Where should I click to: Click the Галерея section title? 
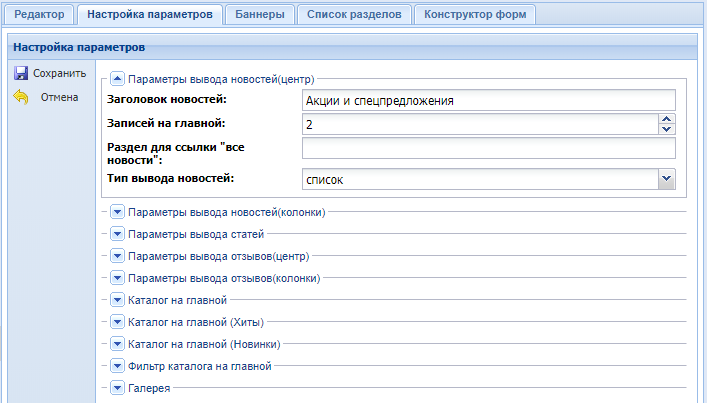[149, 388]
